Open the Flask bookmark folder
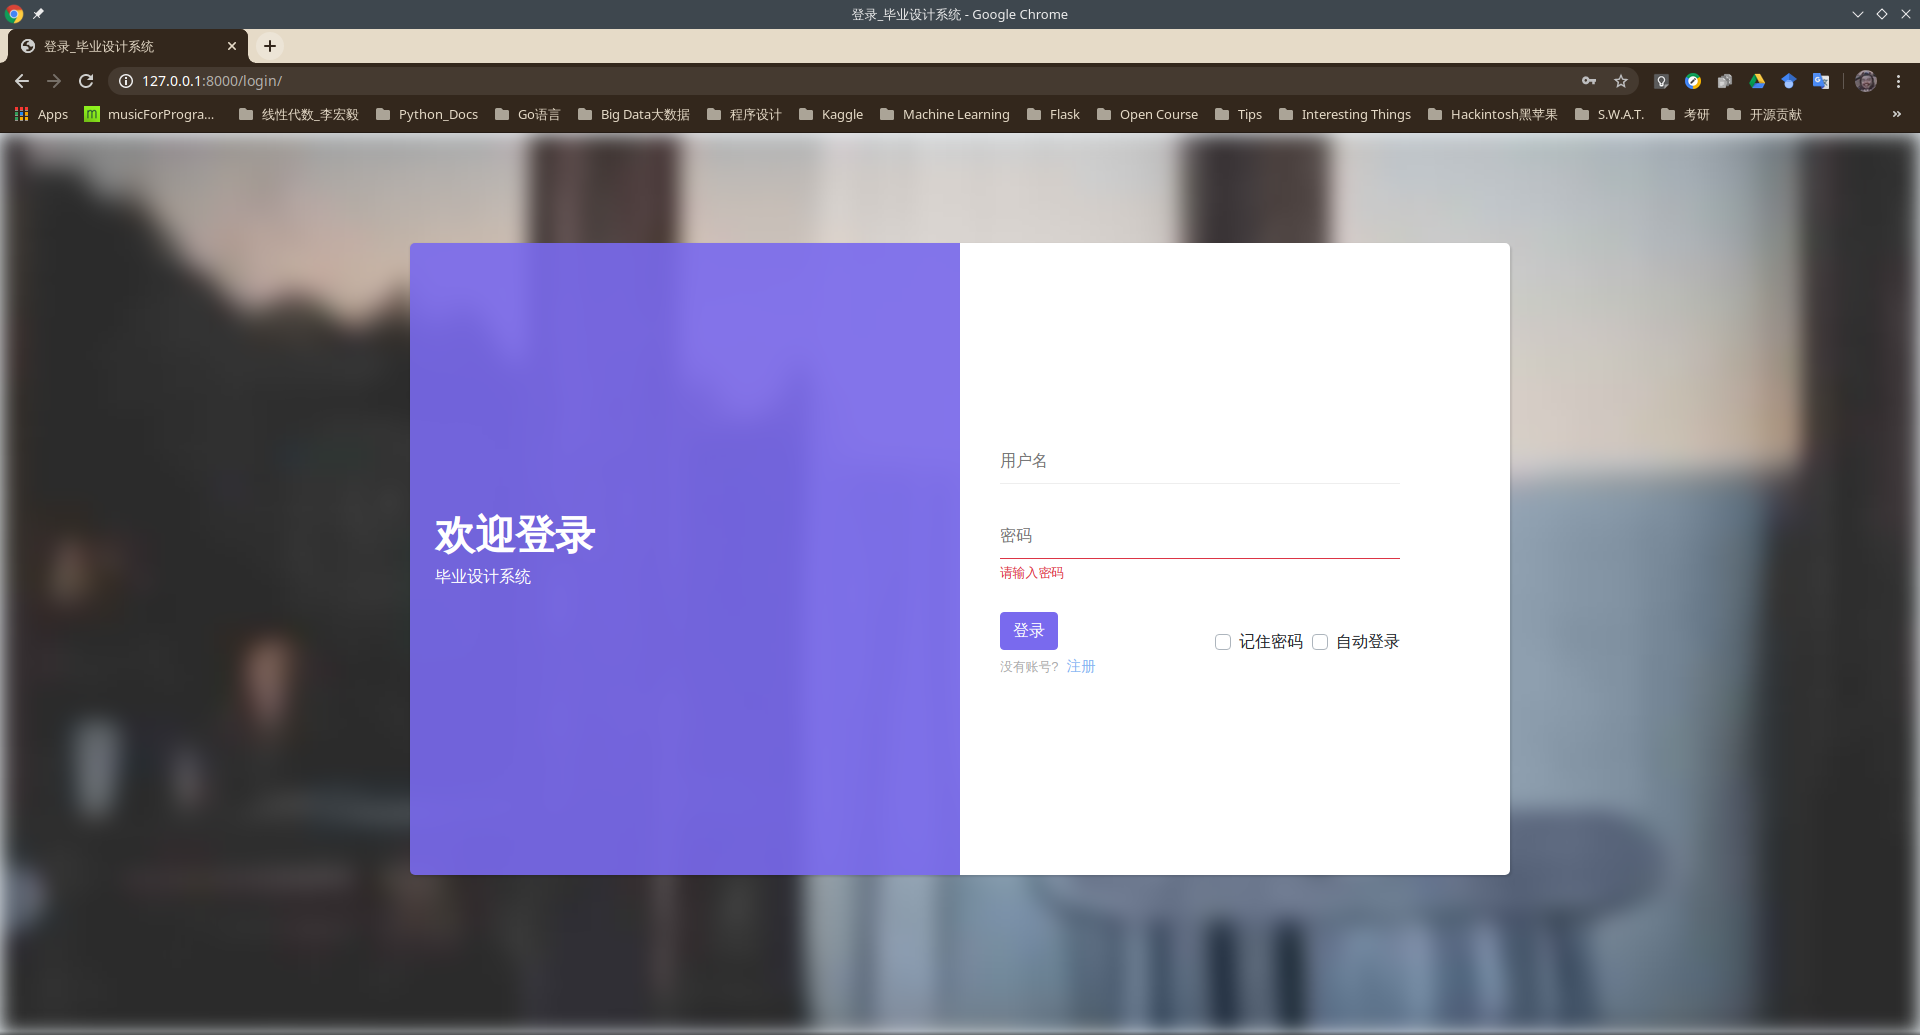This screenshot has width=1920, height=1035. pos(1053,114)
